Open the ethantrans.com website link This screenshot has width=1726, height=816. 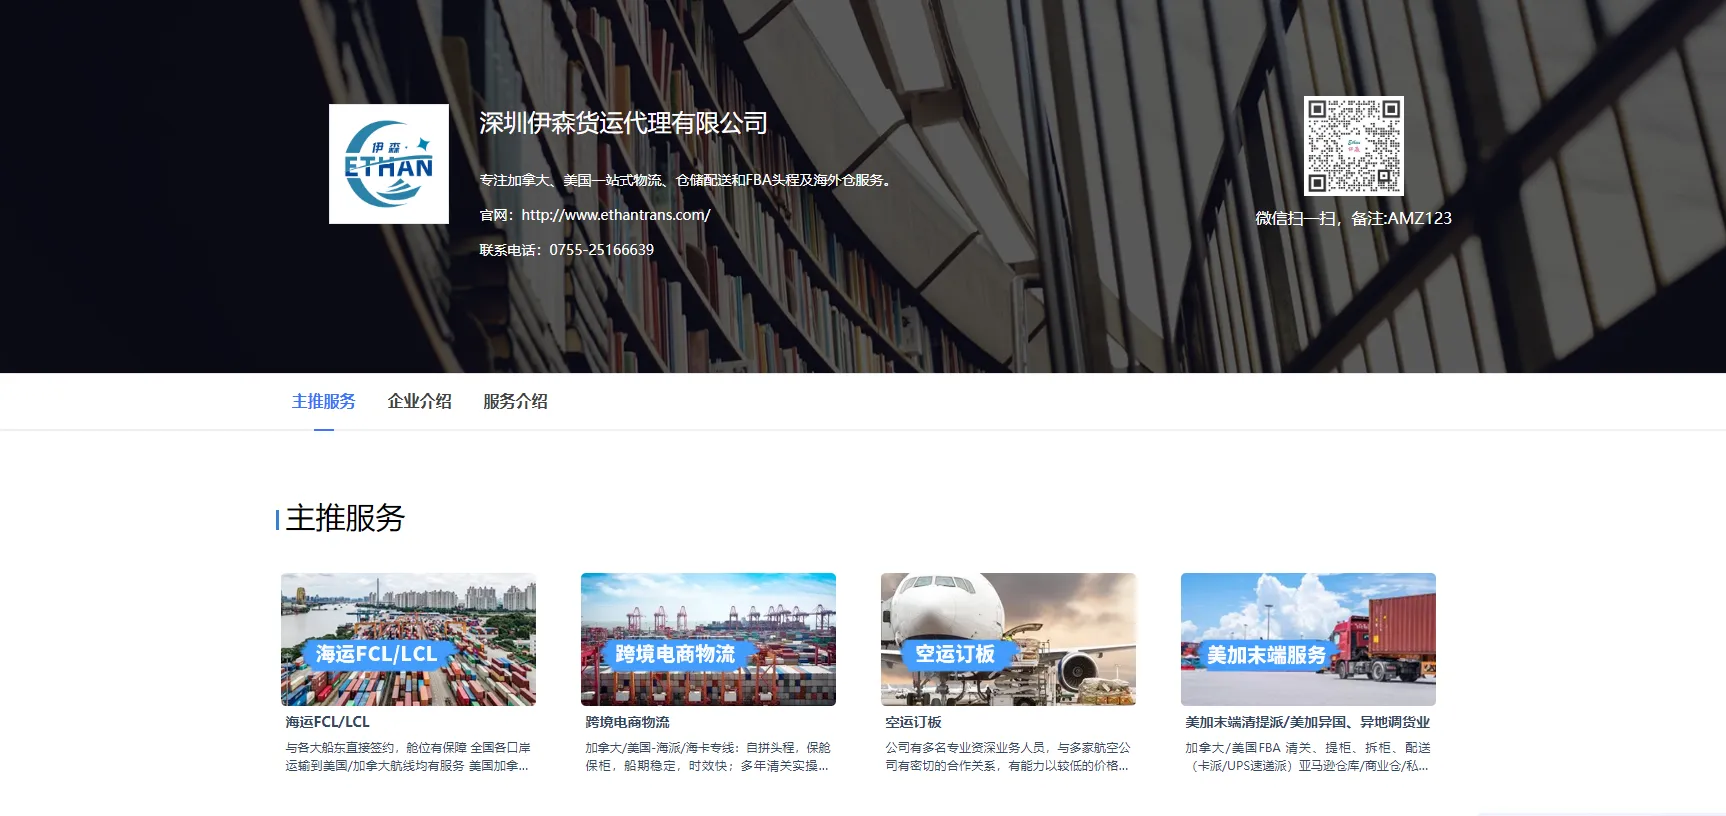coord(616,215)
